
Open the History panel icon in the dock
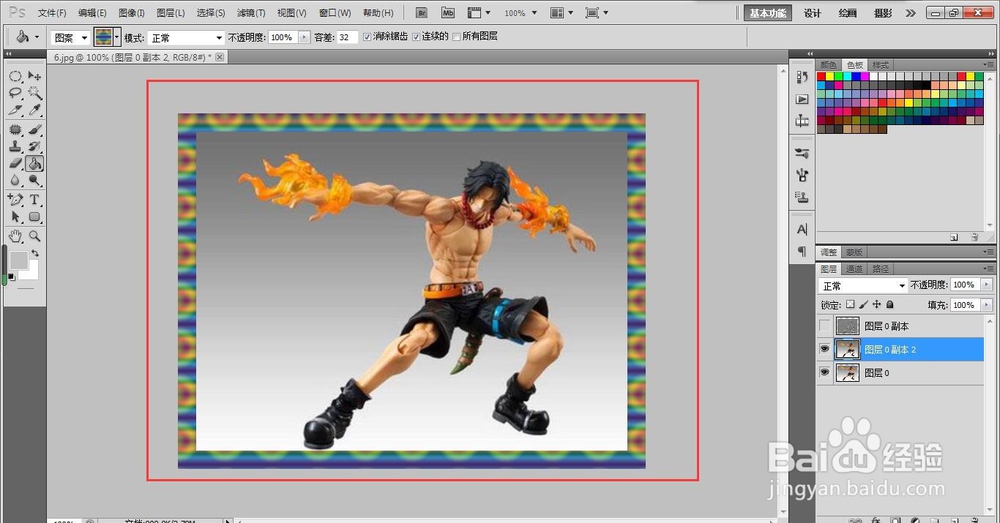(802, 77)
